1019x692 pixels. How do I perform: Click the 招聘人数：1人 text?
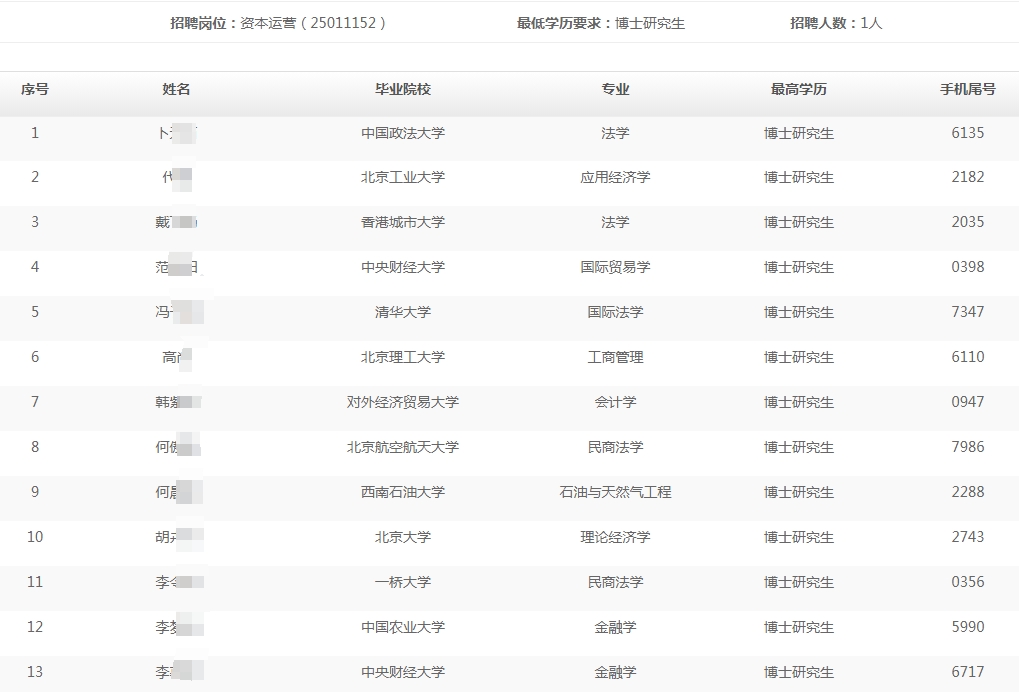click(836, 23)
